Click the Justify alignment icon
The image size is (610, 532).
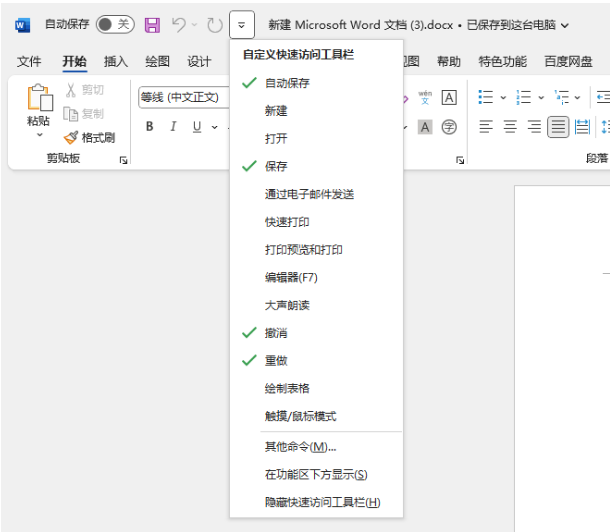(x=558, y=127)
